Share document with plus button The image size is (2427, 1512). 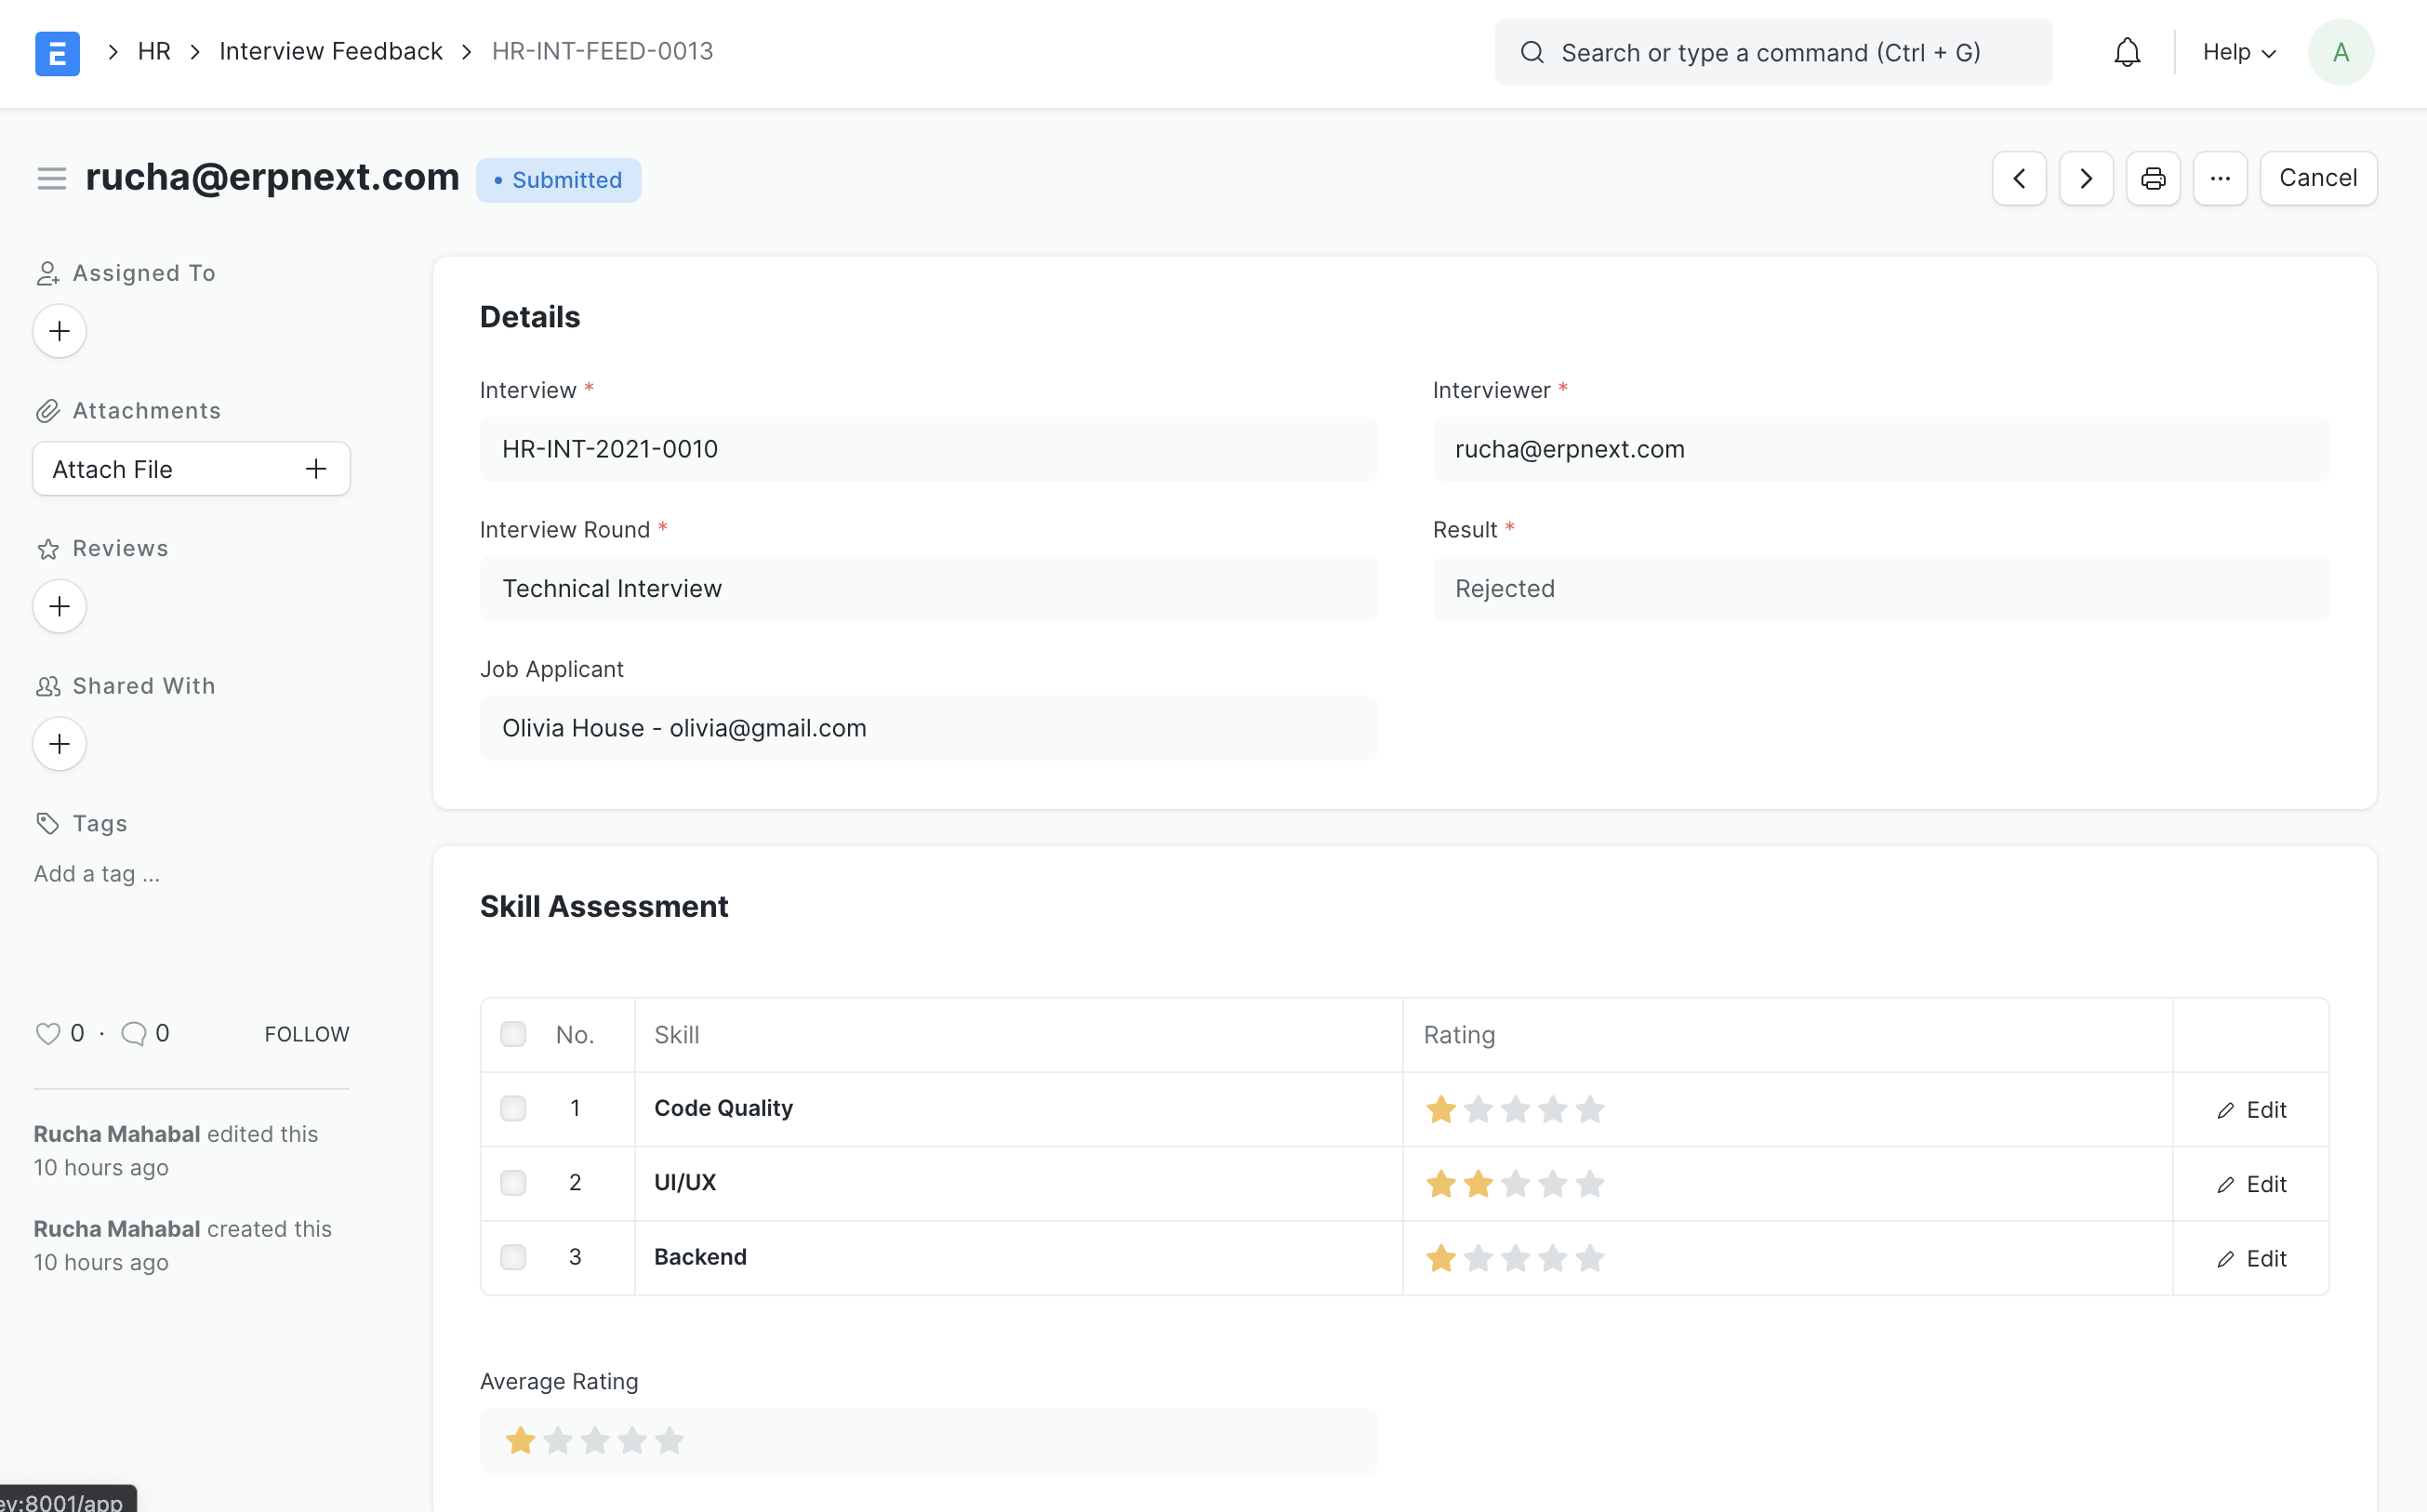point(60,744)
